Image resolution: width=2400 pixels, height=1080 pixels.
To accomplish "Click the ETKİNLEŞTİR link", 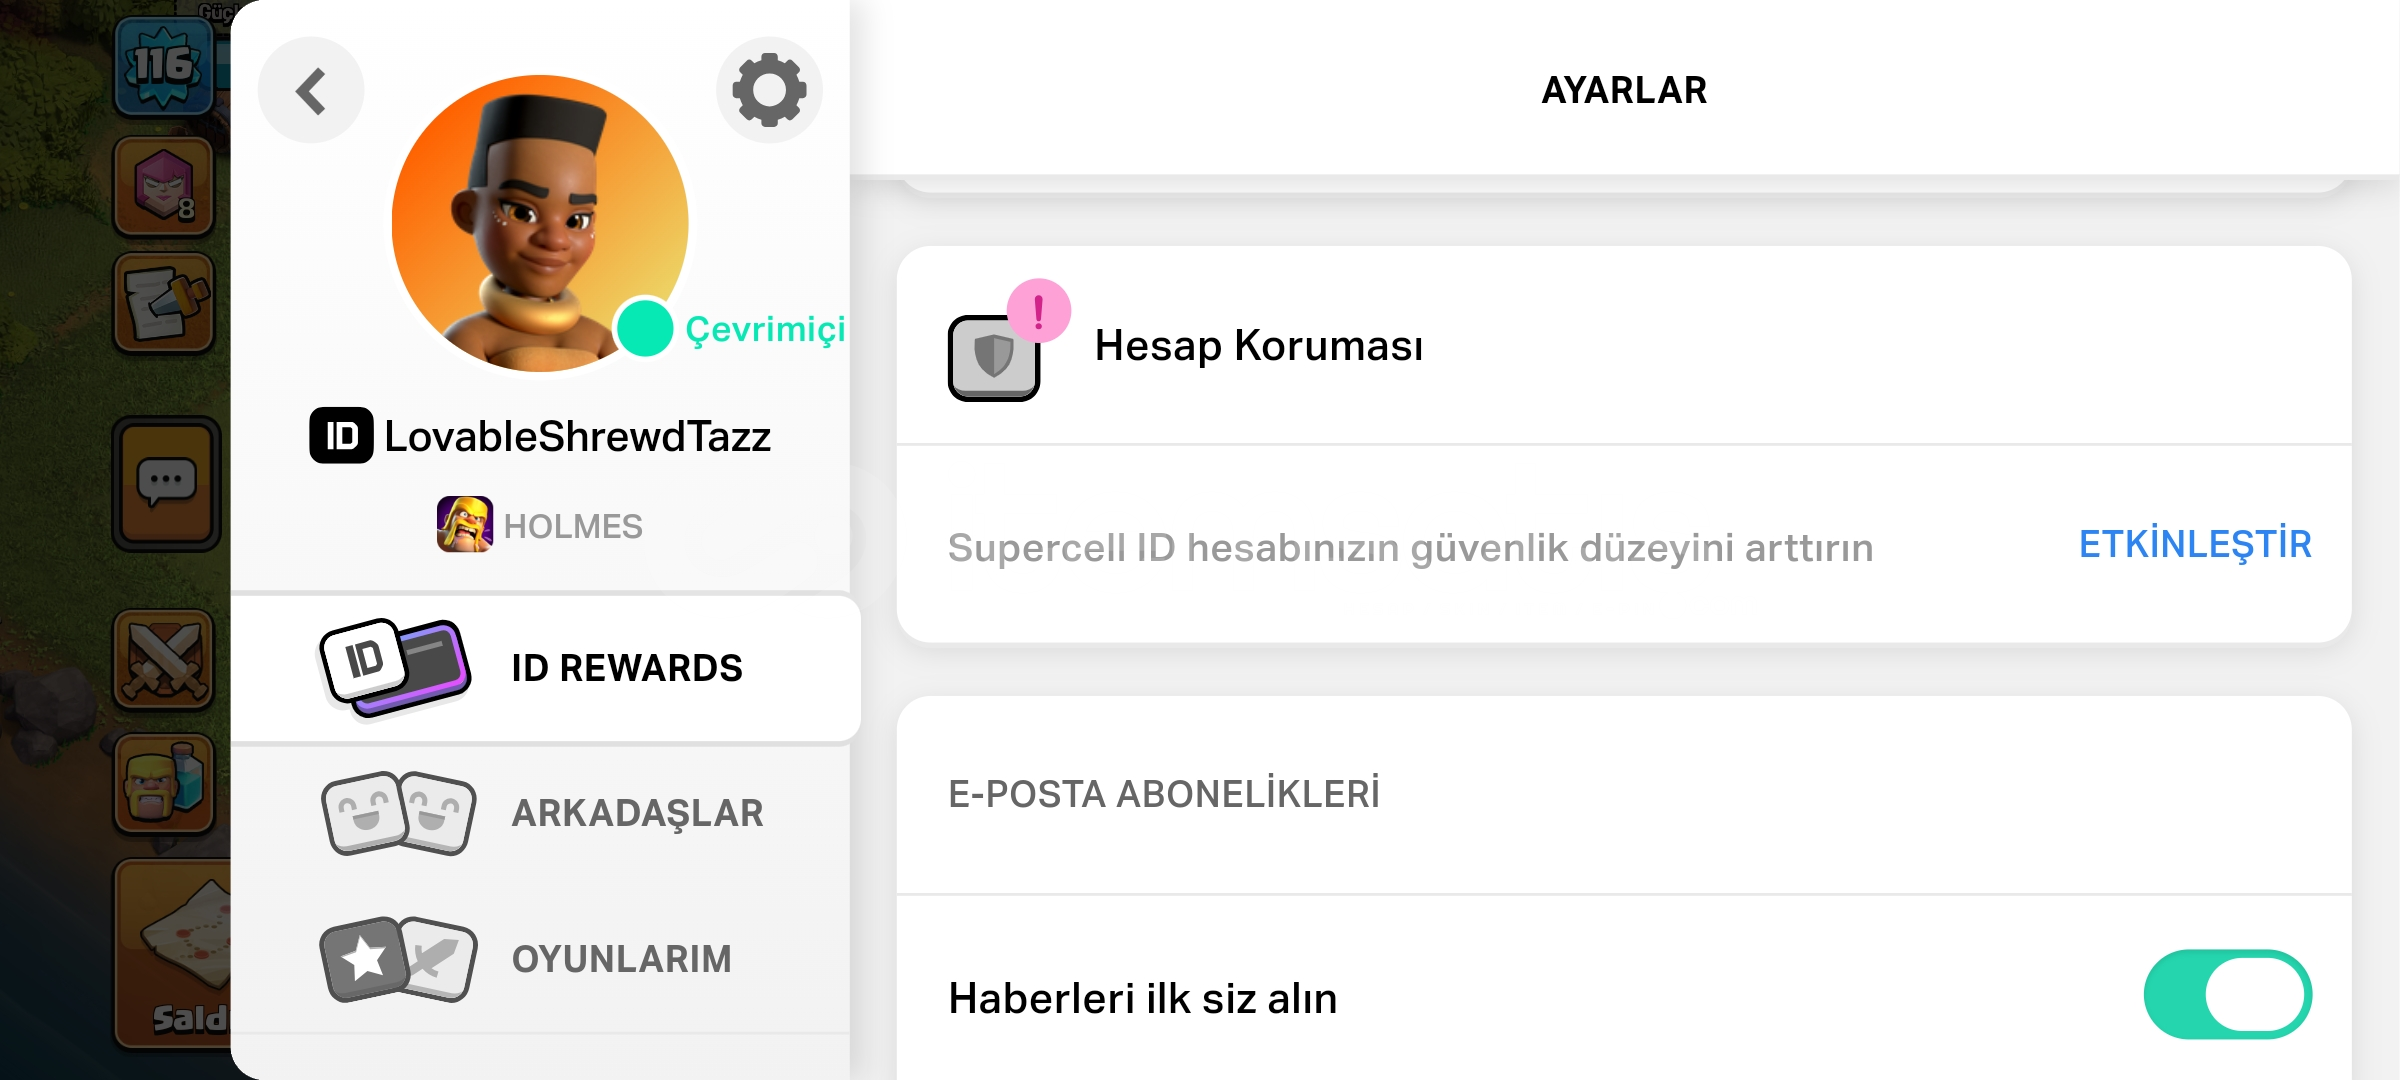I will point(2195,545).
